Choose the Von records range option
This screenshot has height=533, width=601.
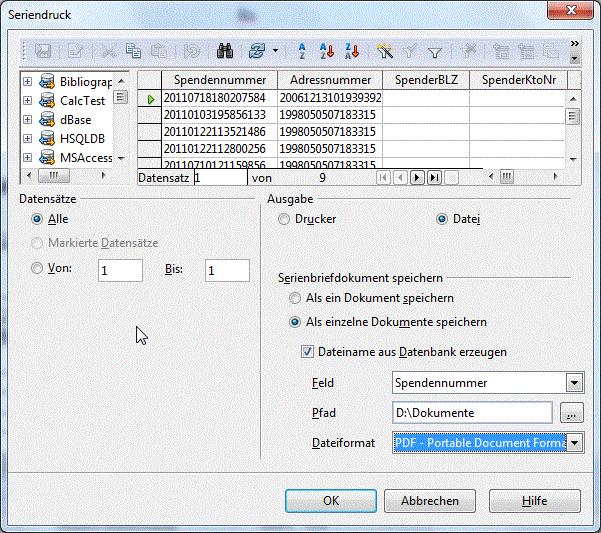[x=38, y=268]
